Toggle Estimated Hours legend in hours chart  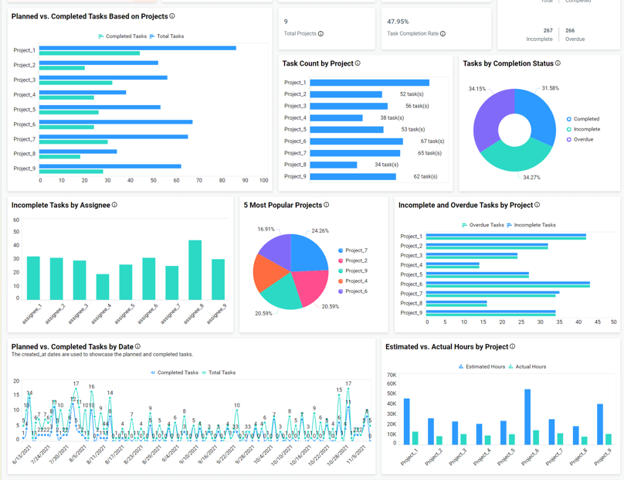tap(482, 367)
